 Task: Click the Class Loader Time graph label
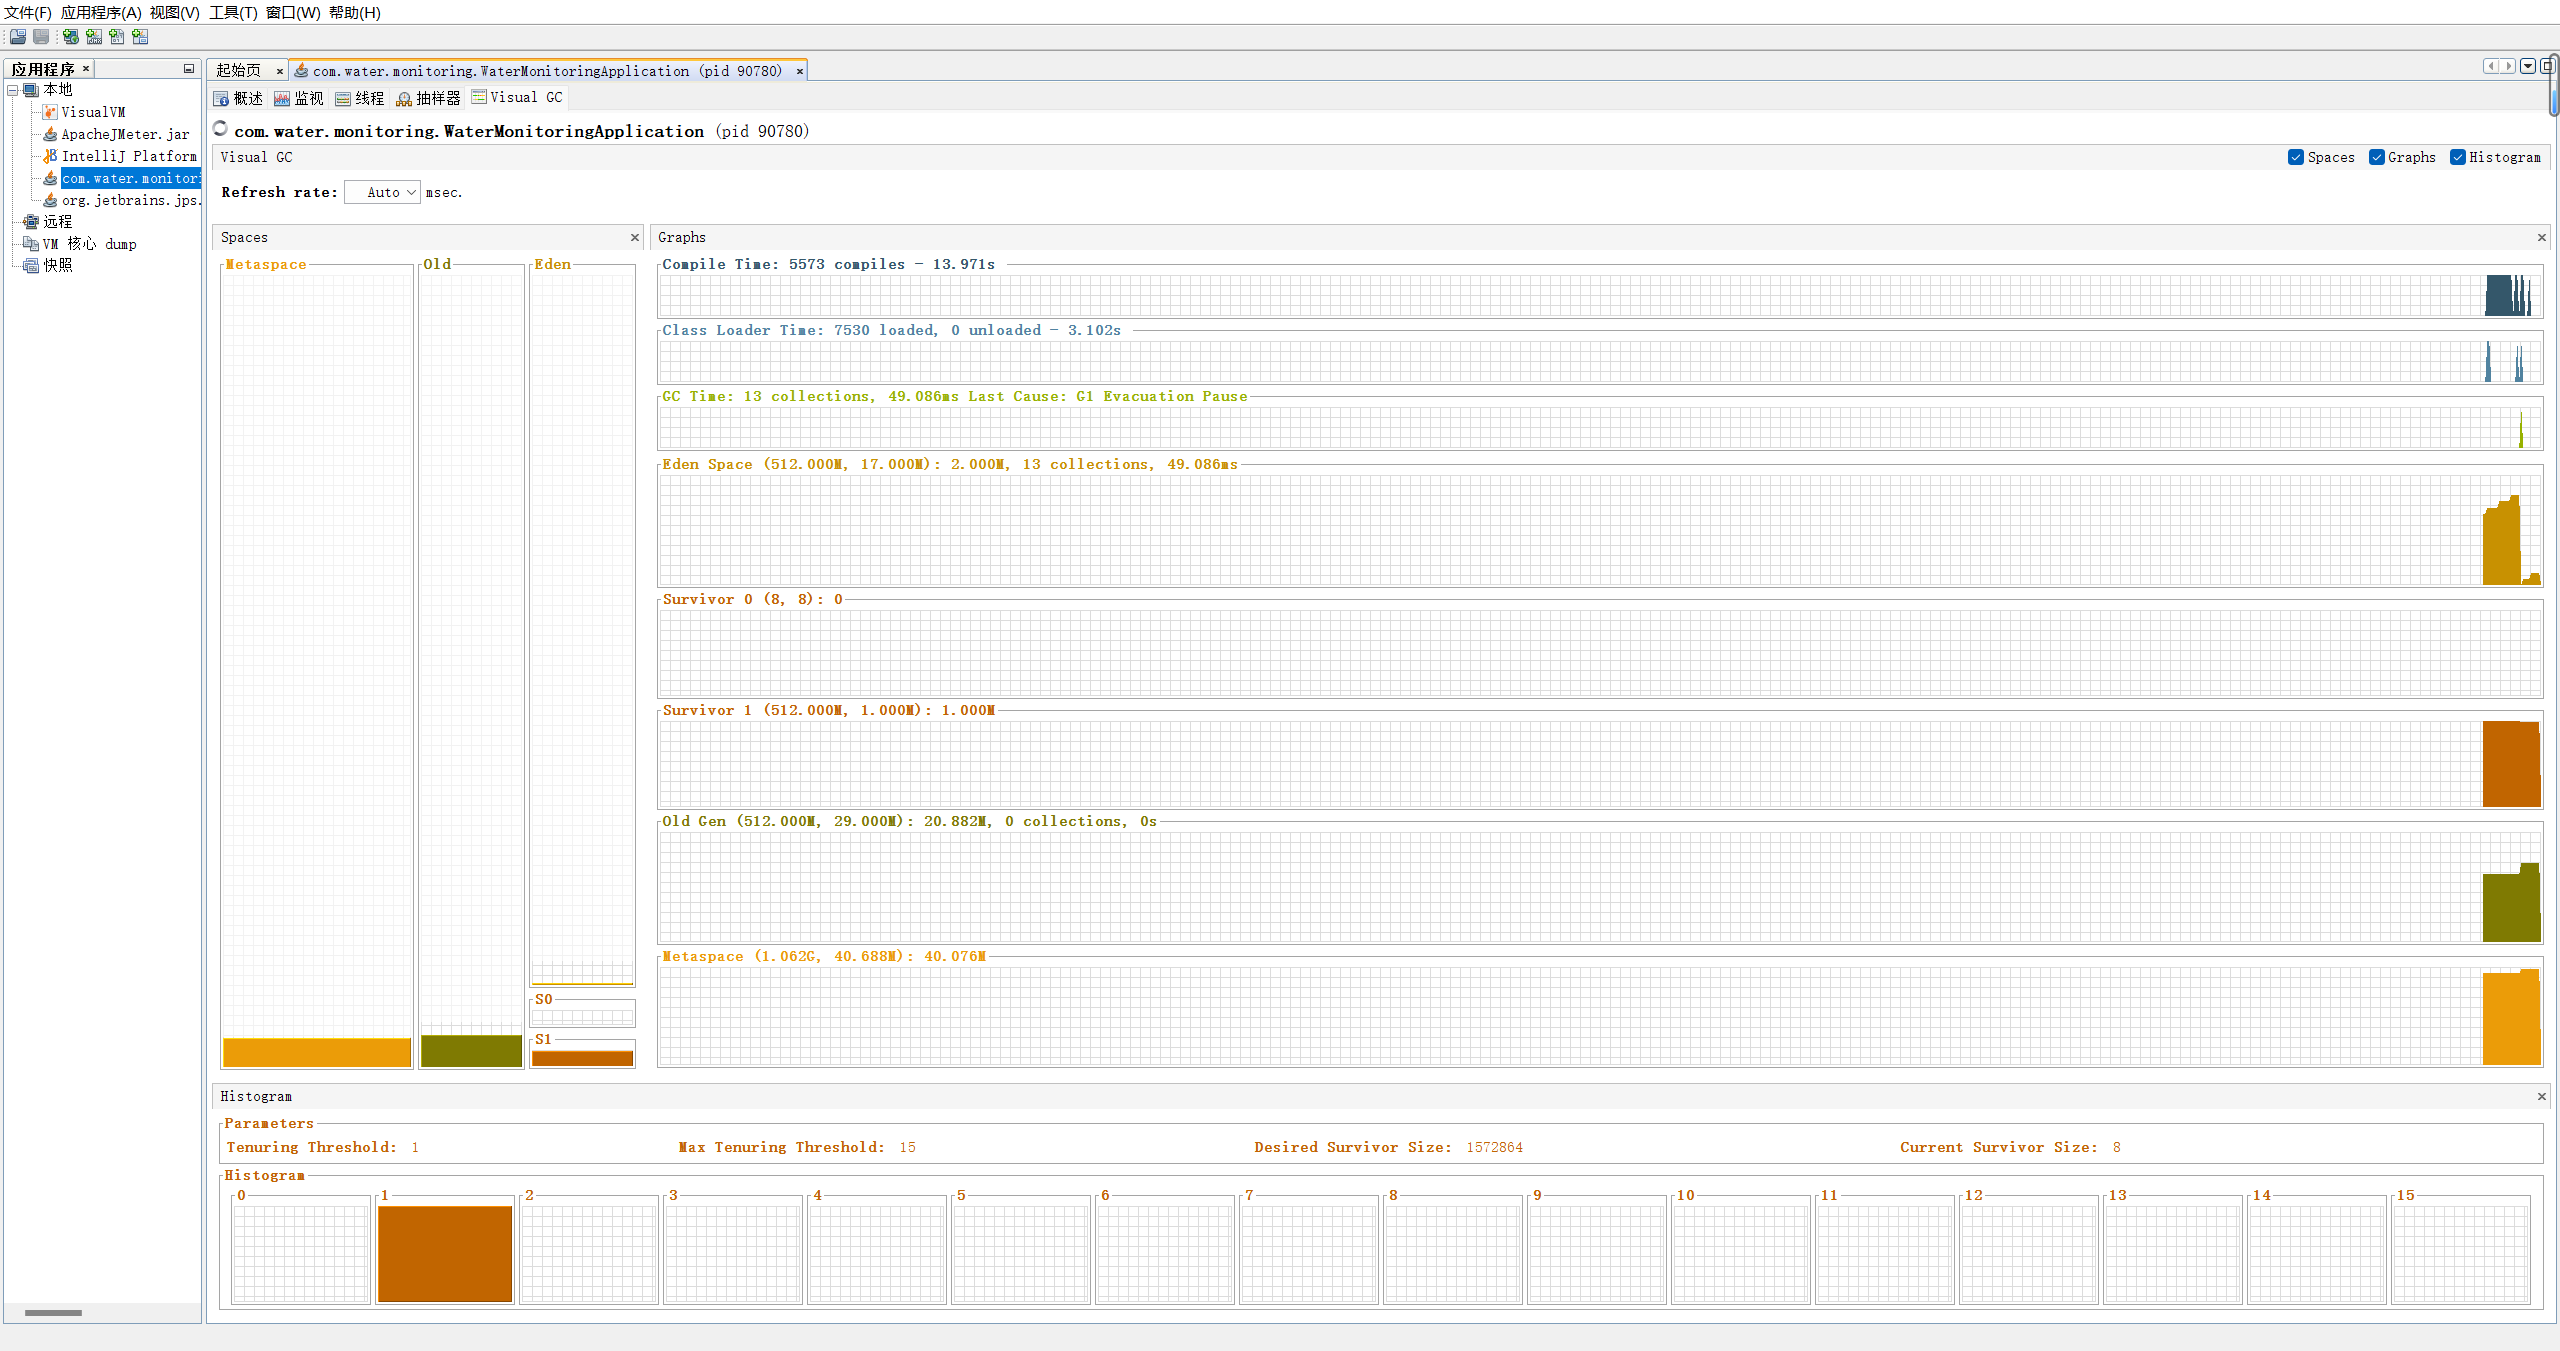[892, 330]
